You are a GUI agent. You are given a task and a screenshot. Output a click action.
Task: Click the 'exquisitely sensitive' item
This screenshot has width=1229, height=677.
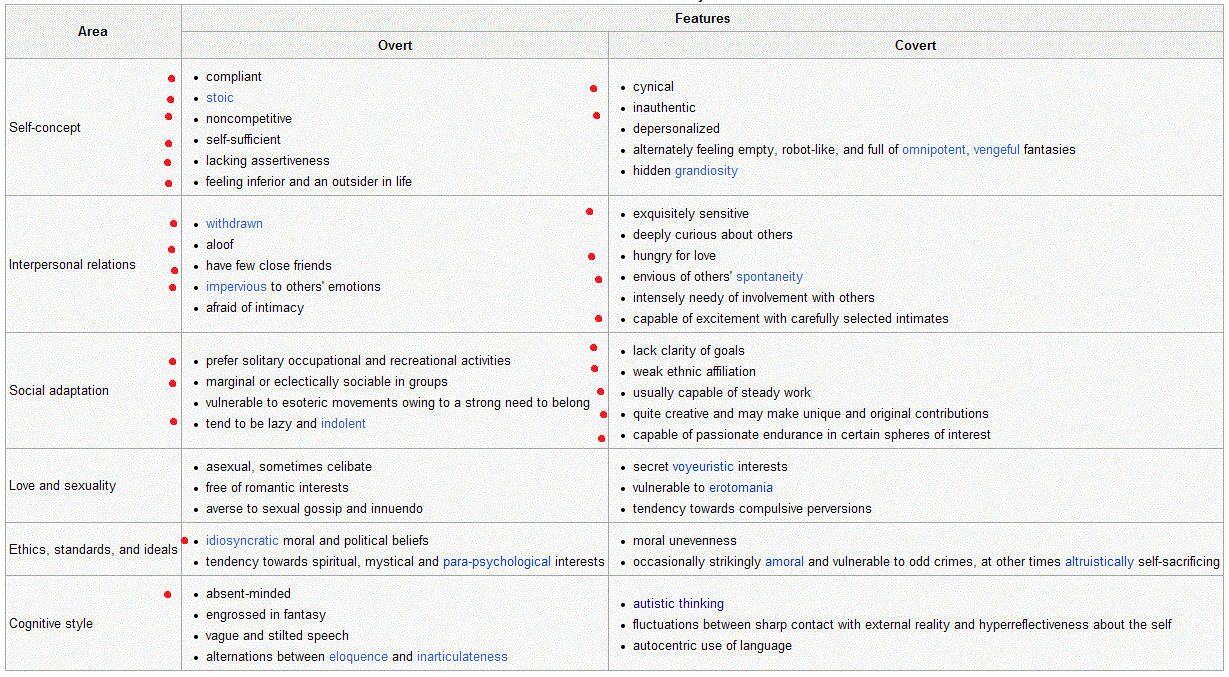coord(691,214)
